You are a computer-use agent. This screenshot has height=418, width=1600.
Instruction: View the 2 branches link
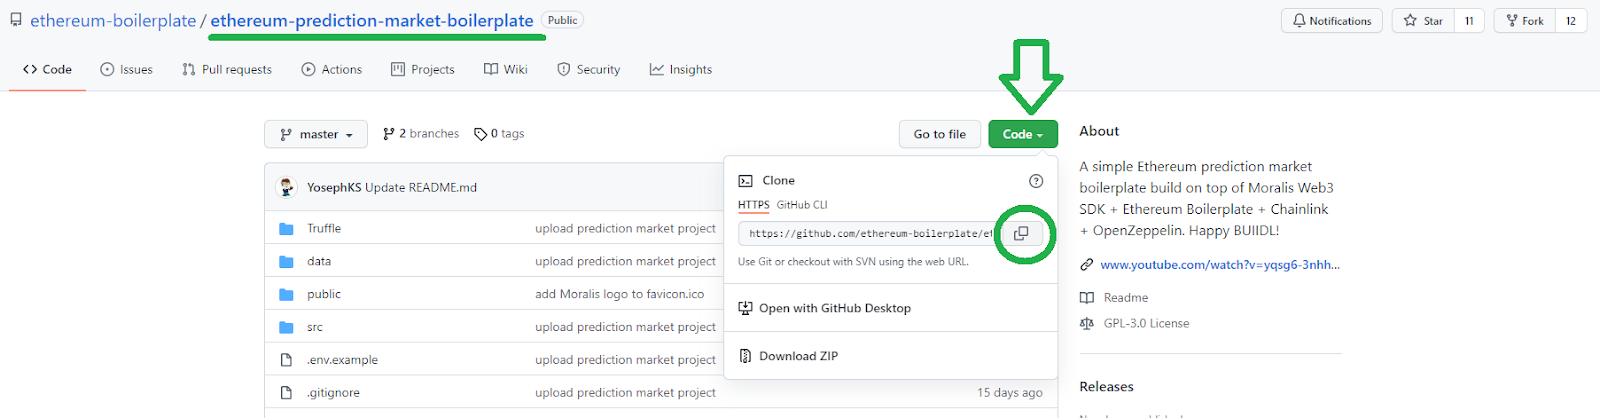click(x=421, y=134)
